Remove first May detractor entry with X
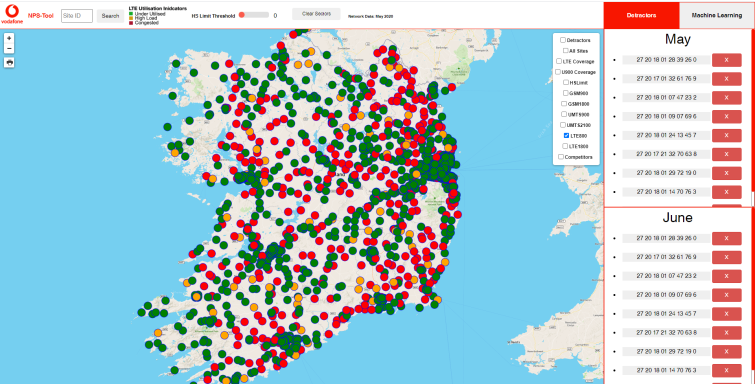755x384 pixels. point(726,60)
